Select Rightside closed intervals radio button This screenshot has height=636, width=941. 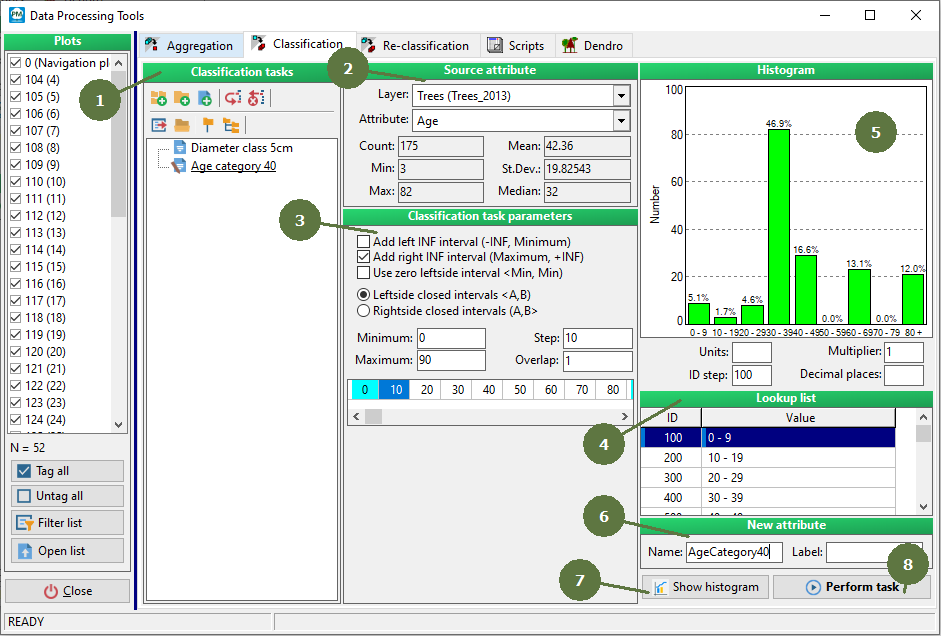364,311
